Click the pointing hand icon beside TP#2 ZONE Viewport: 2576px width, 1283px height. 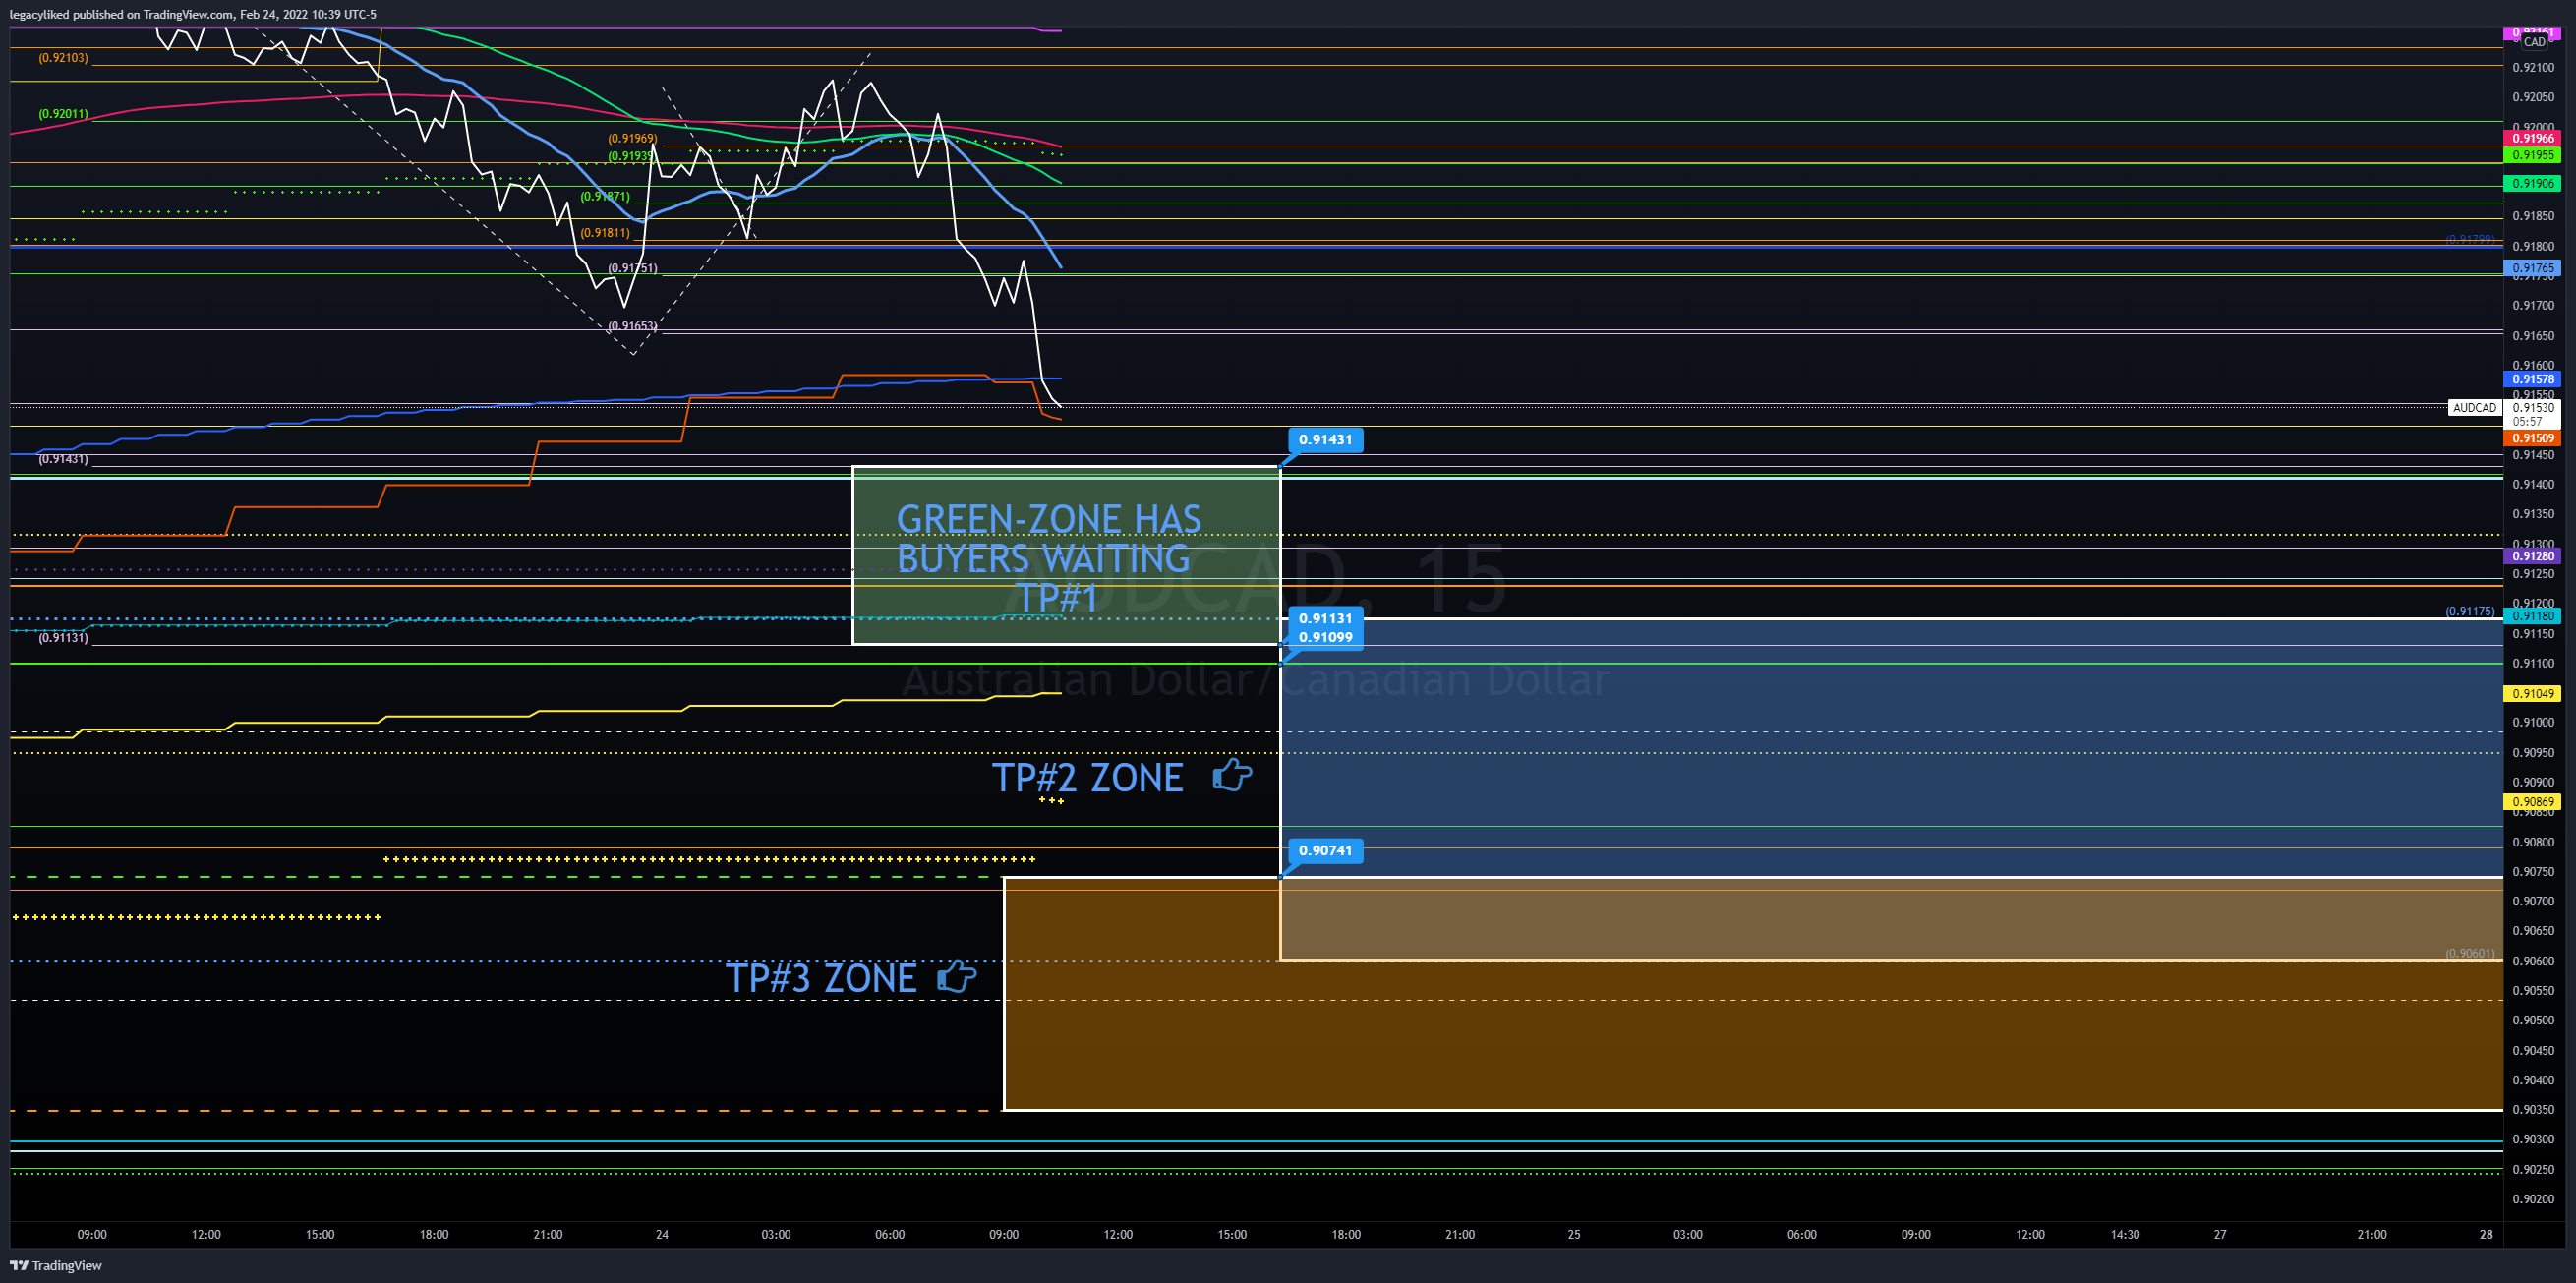tap(1232, 775)
